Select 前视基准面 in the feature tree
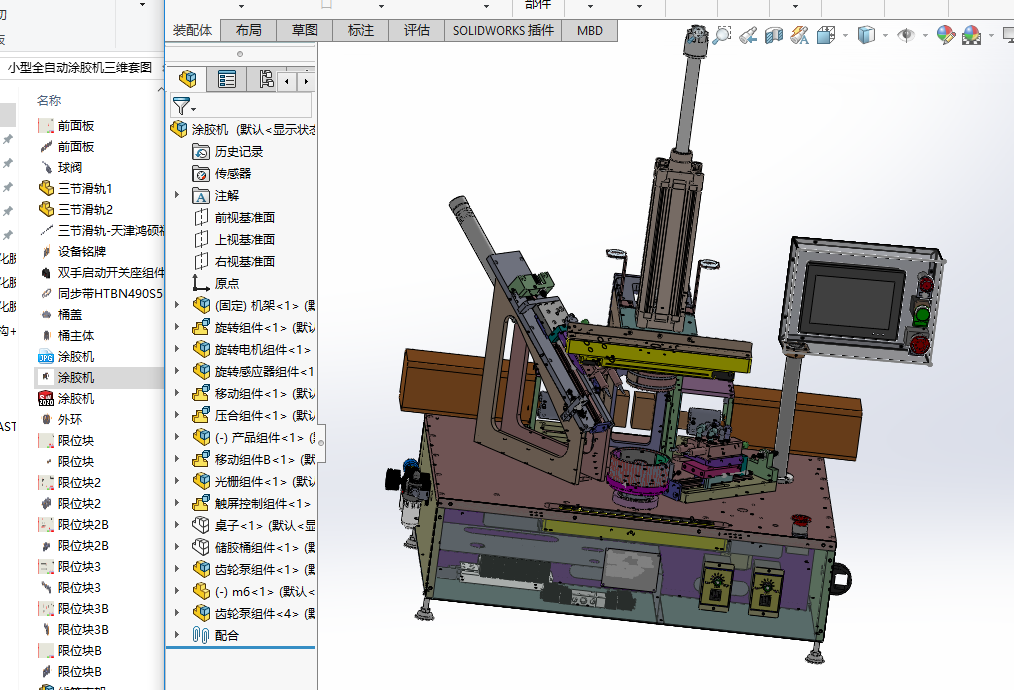This screenshot has width=1014, height=690. [x=244, y=217]
